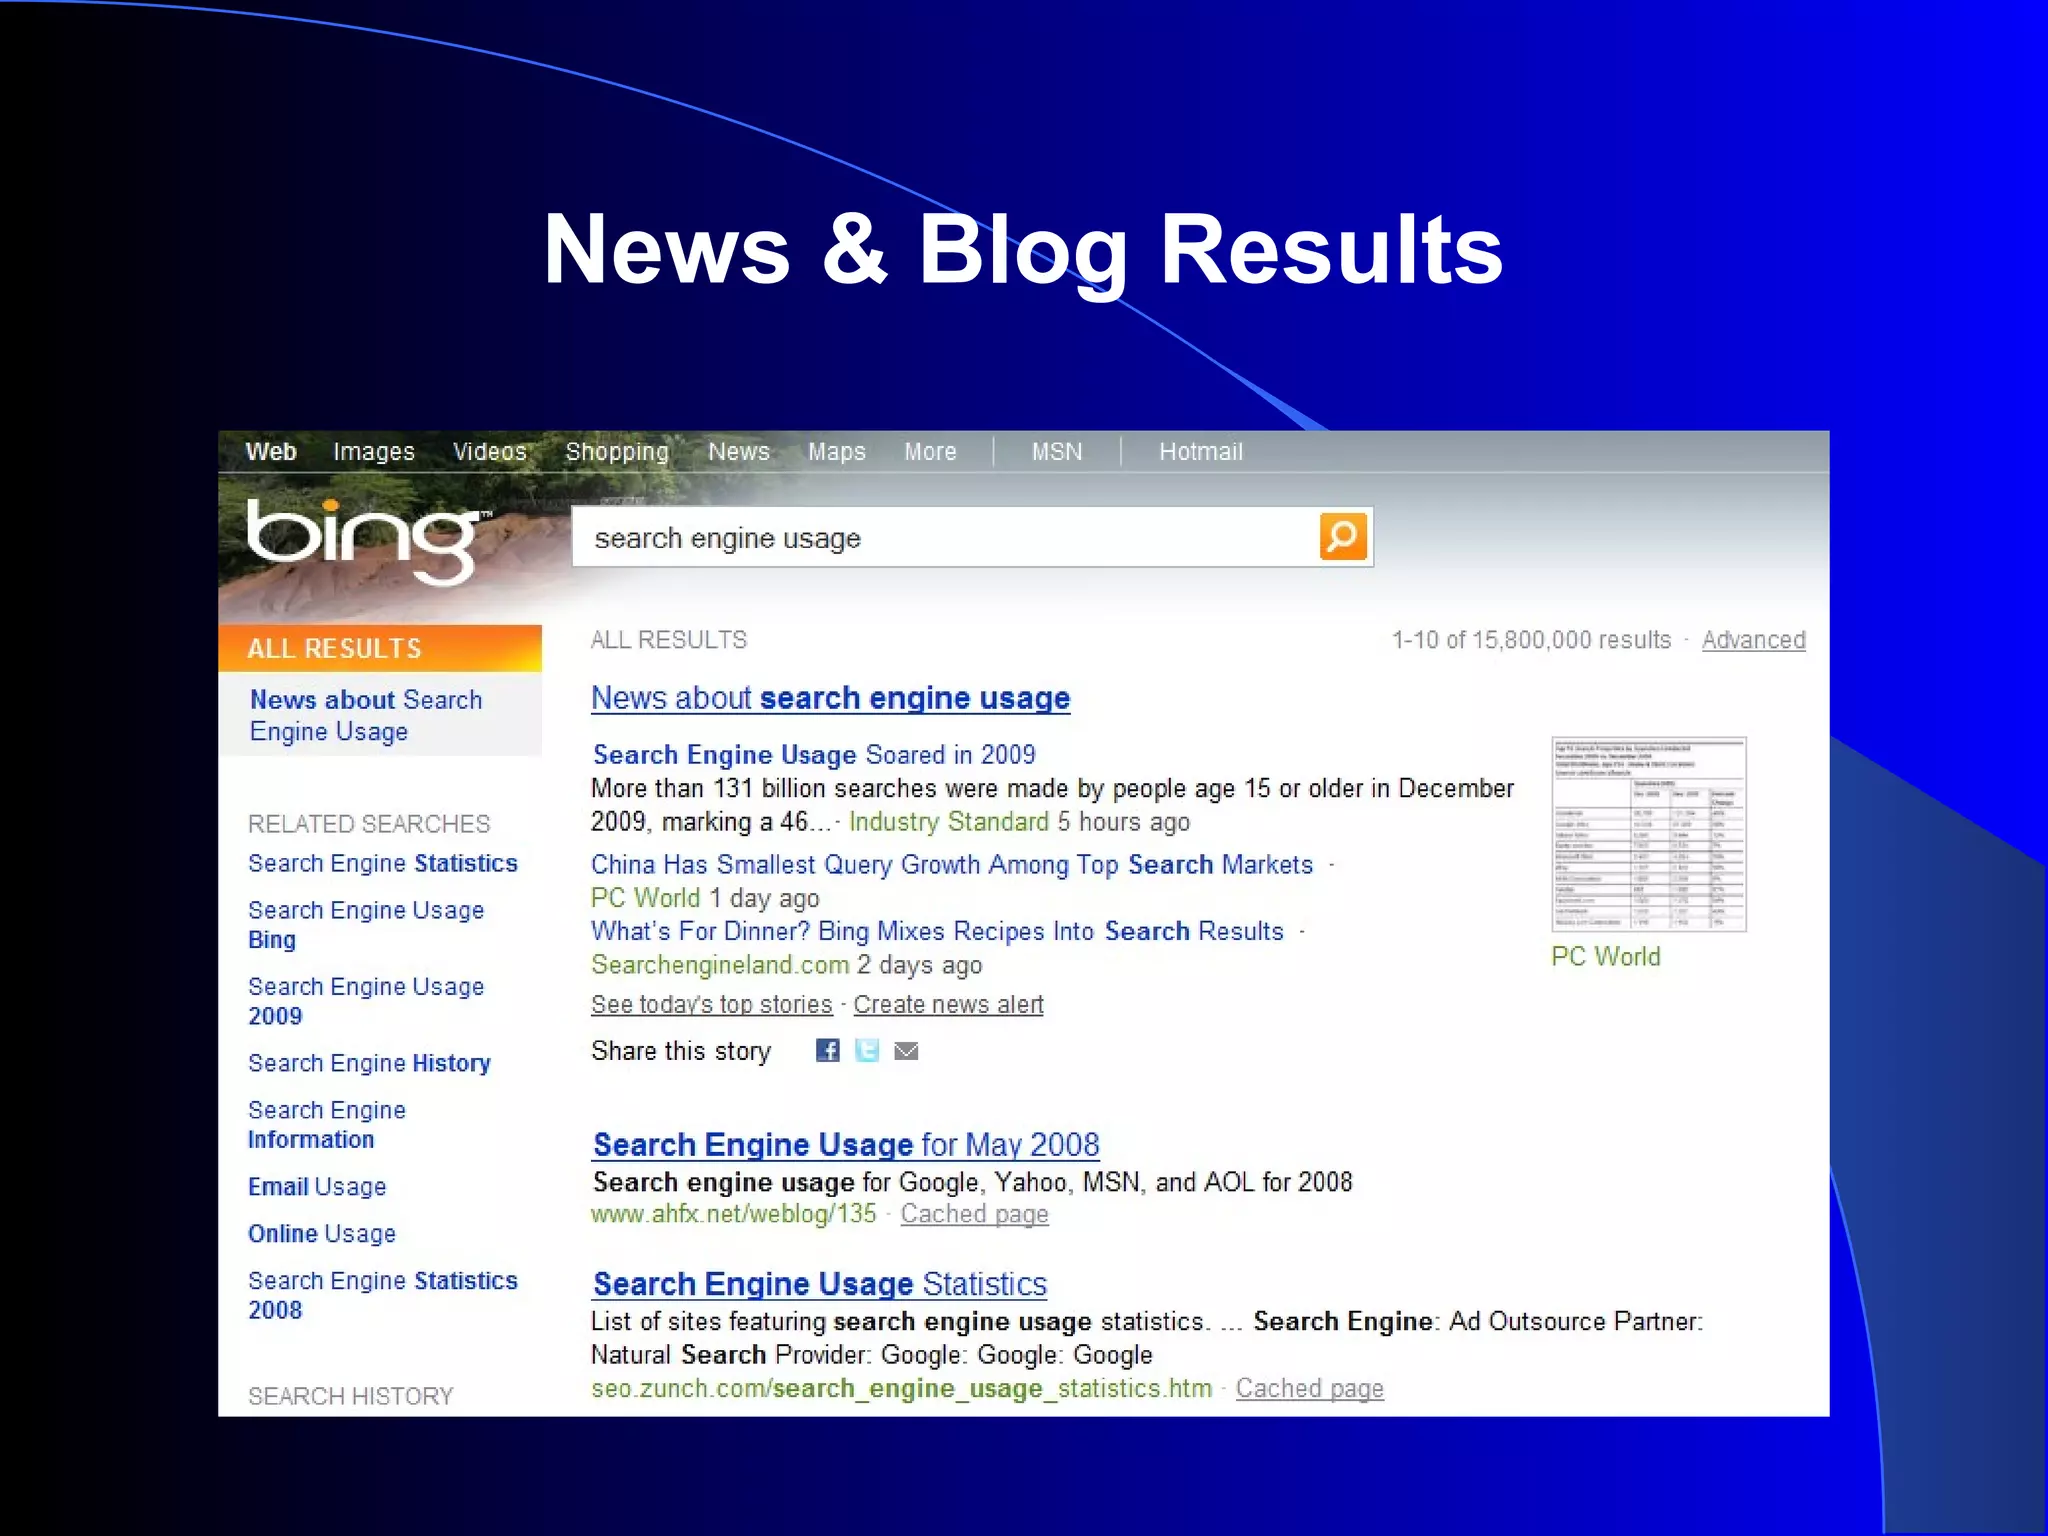Click PC World caption under thumbnail

click(1605, 957)
